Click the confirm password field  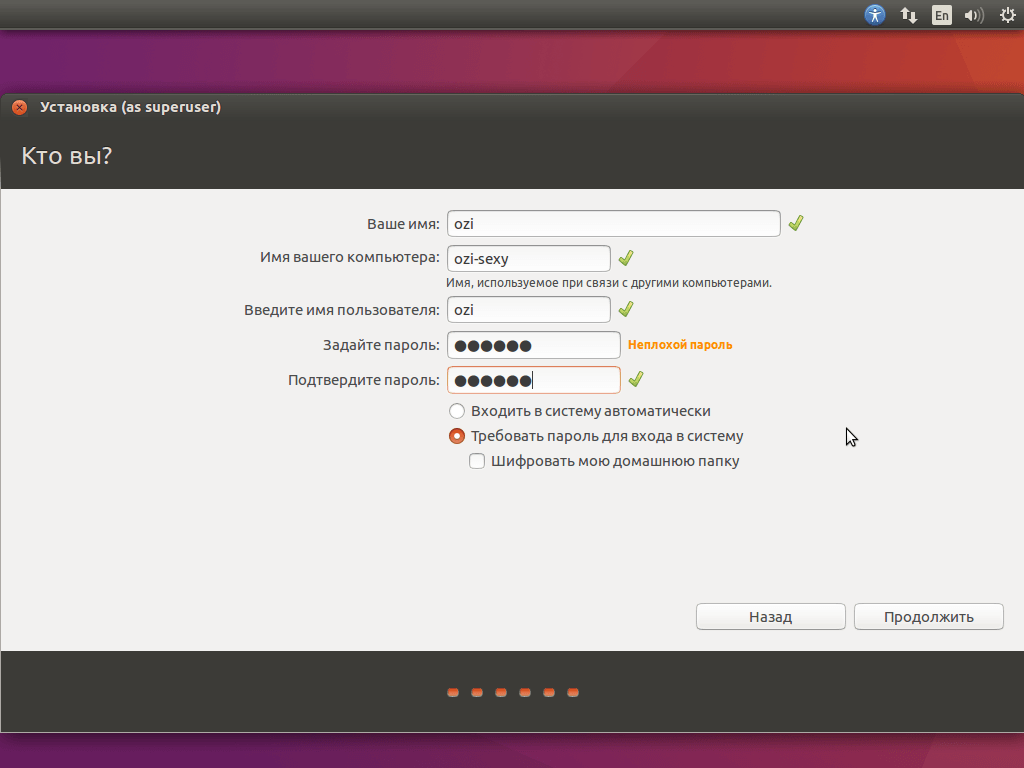pos(533,380)
